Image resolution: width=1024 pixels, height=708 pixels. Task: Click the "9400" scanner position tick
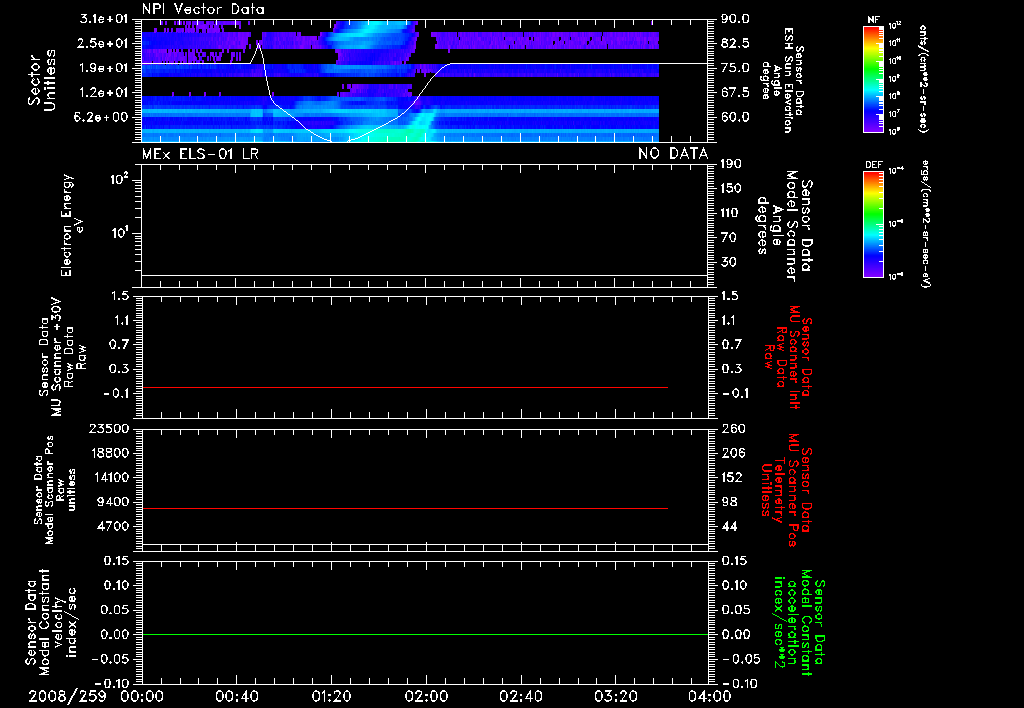click(x=113, y=502)
